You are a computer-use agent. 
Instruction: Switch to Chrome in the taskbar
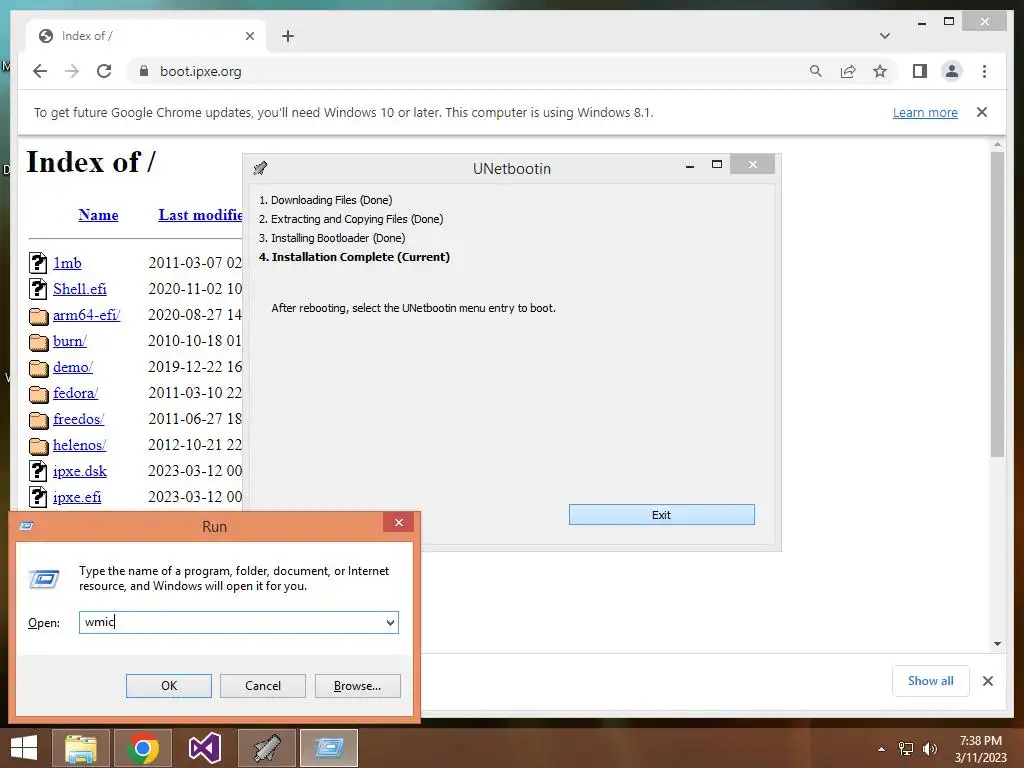[x=142, y=748]
